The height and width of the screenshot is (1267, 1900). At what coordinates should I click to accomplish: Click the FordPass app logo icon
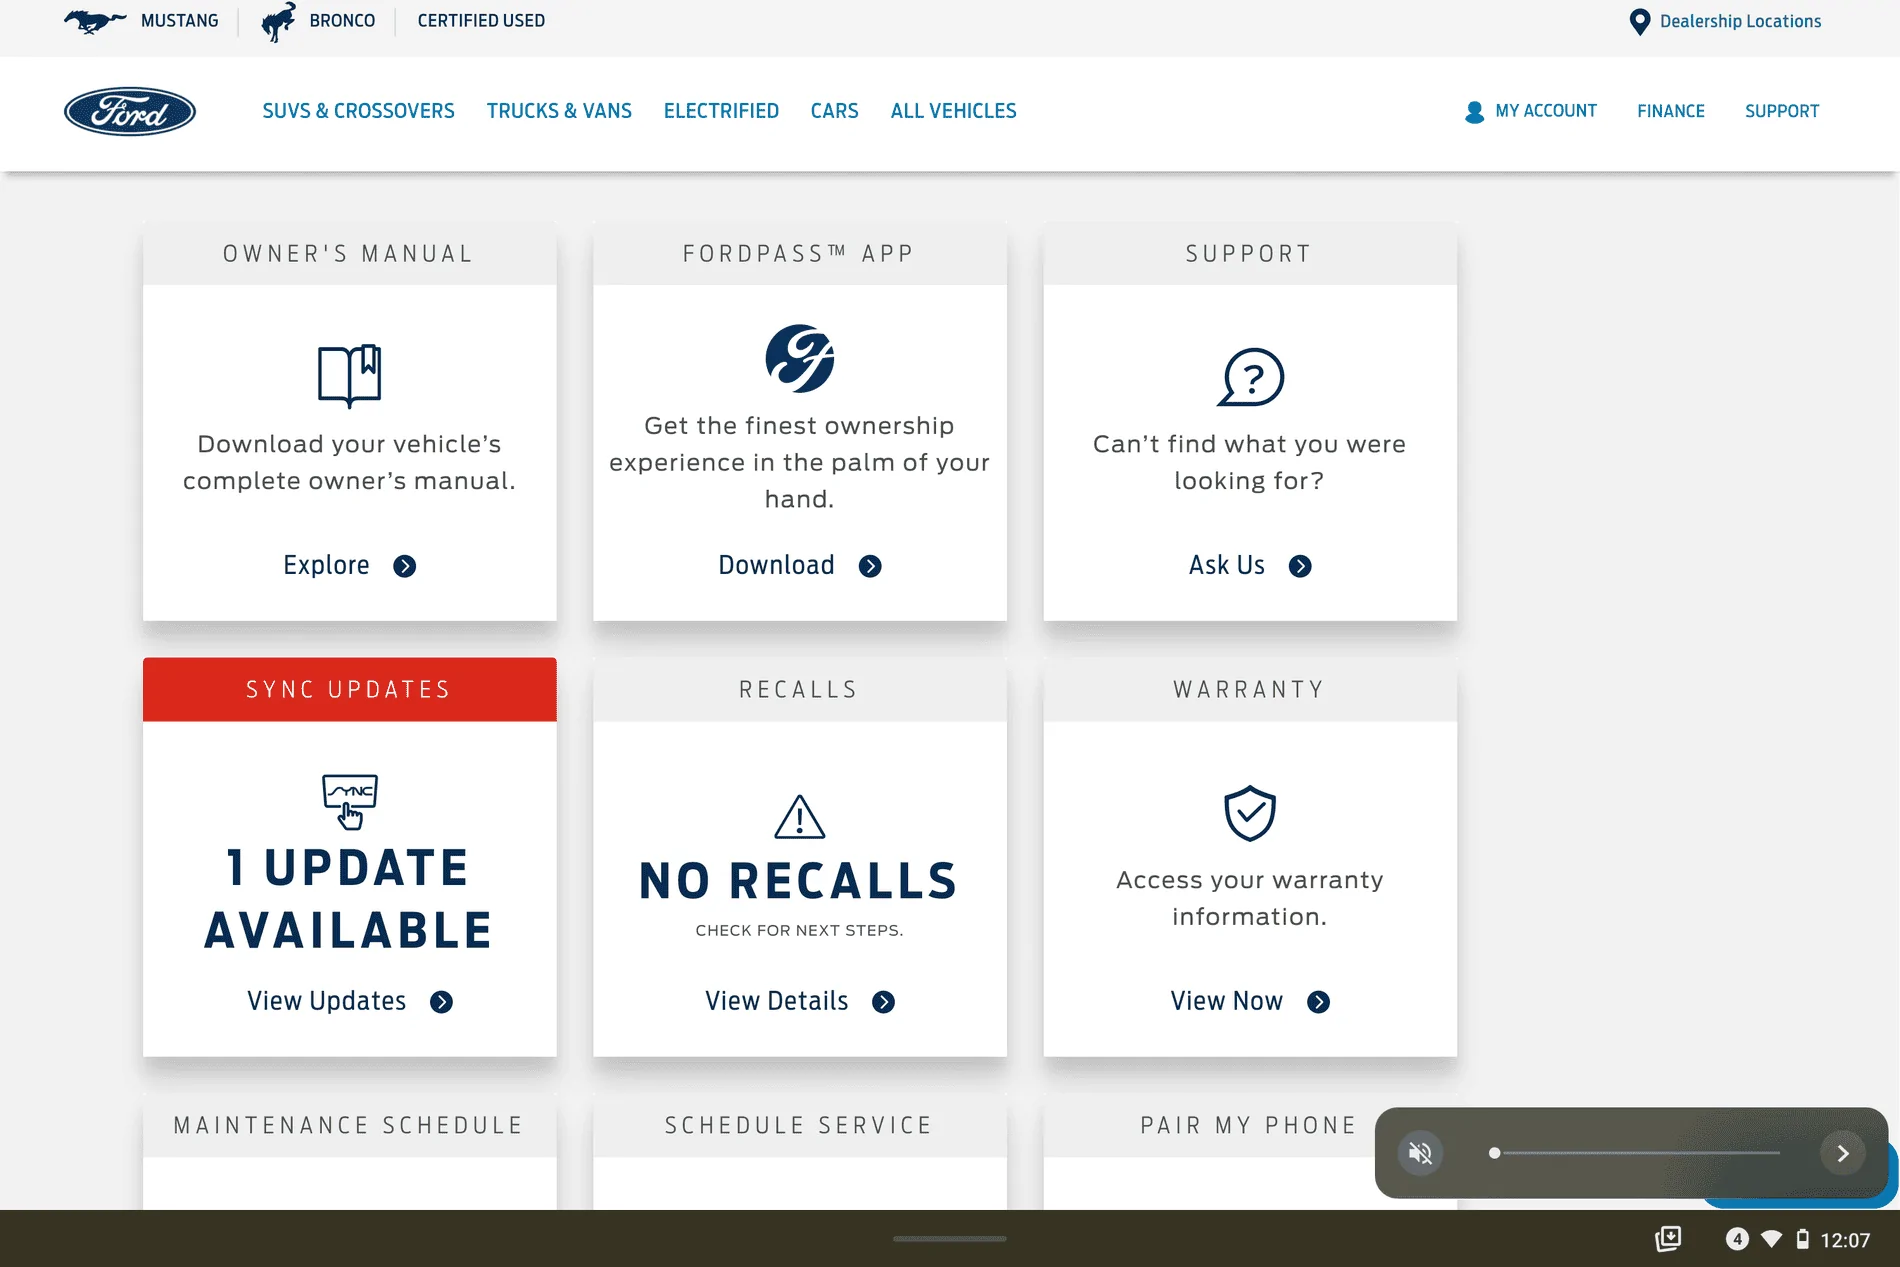[800, 358]
